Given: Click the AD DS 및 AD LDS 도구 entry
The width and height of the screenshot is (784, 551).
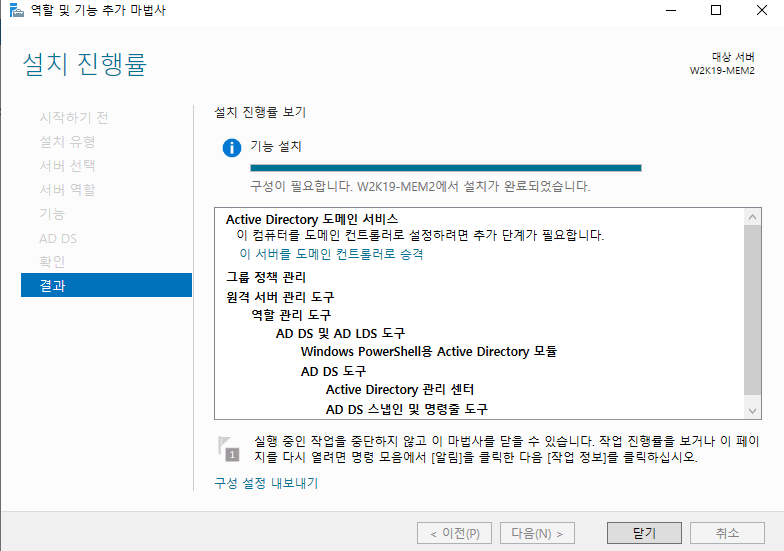Looking at the screenshot, I should (340, 334).
